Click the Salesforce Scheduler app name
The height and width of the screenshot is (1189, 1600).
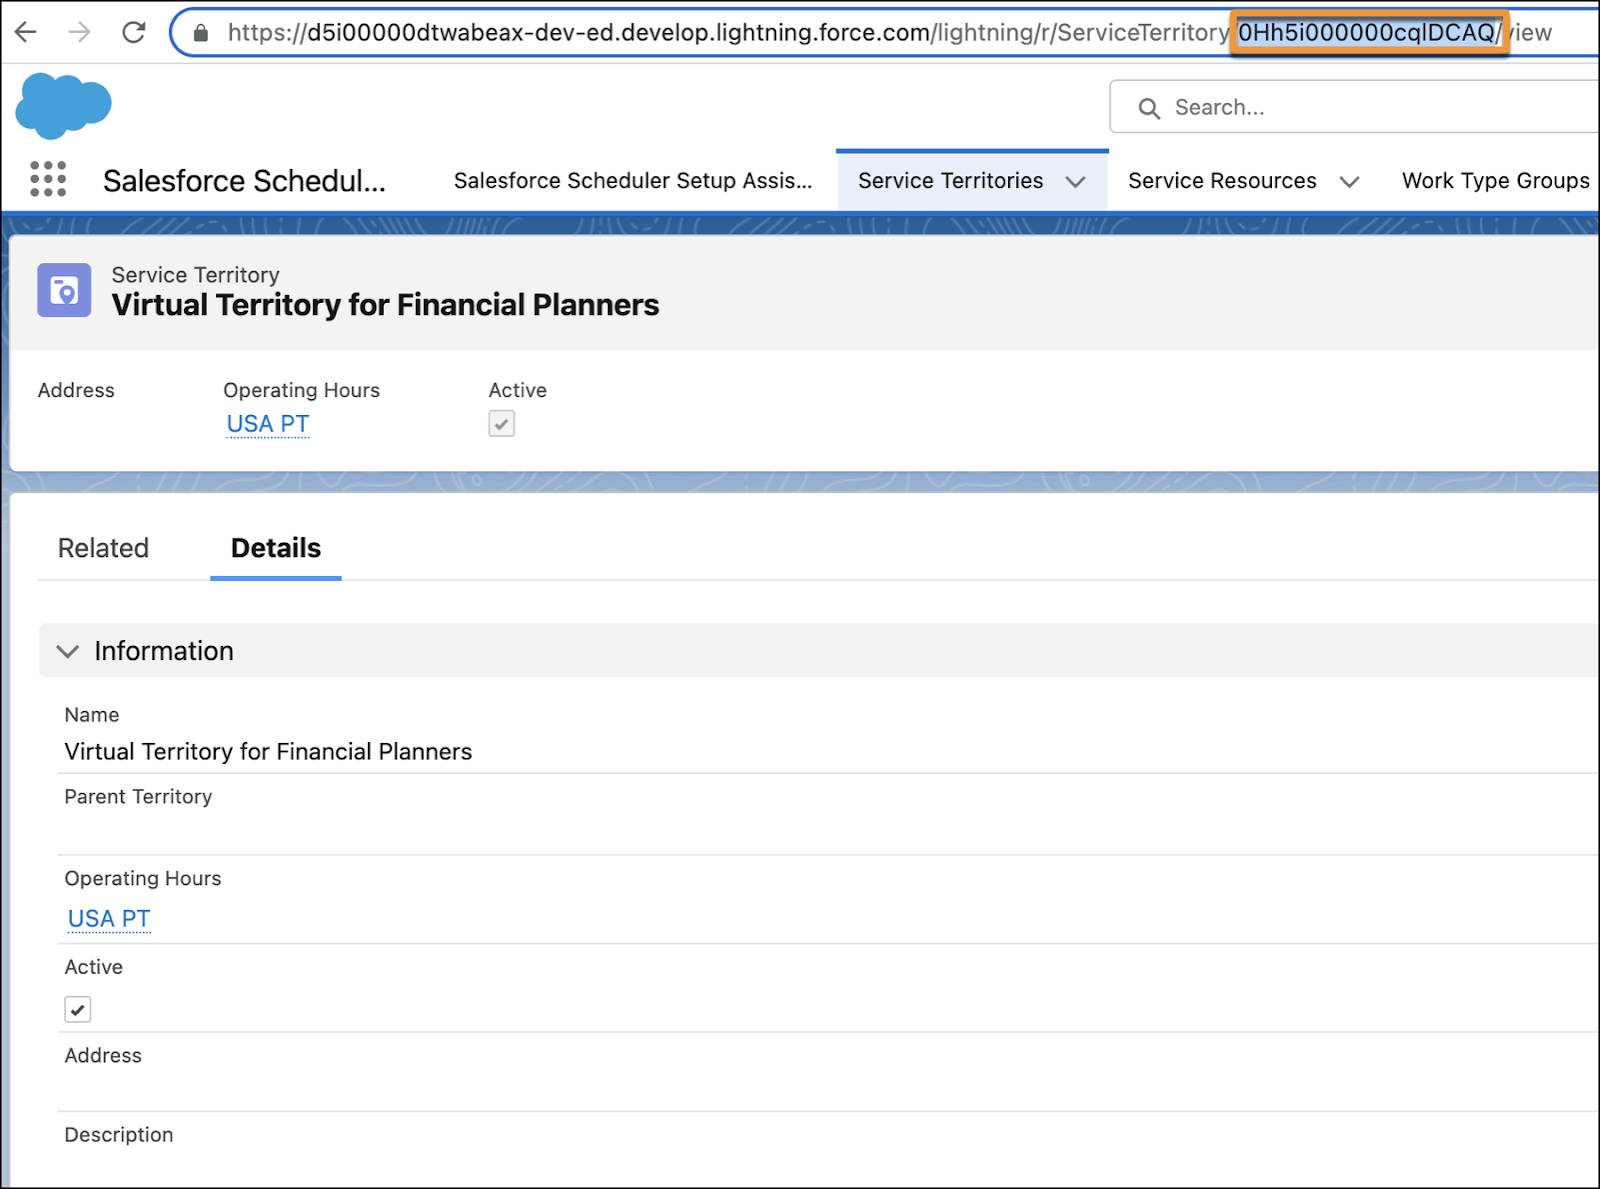(244, 181)
